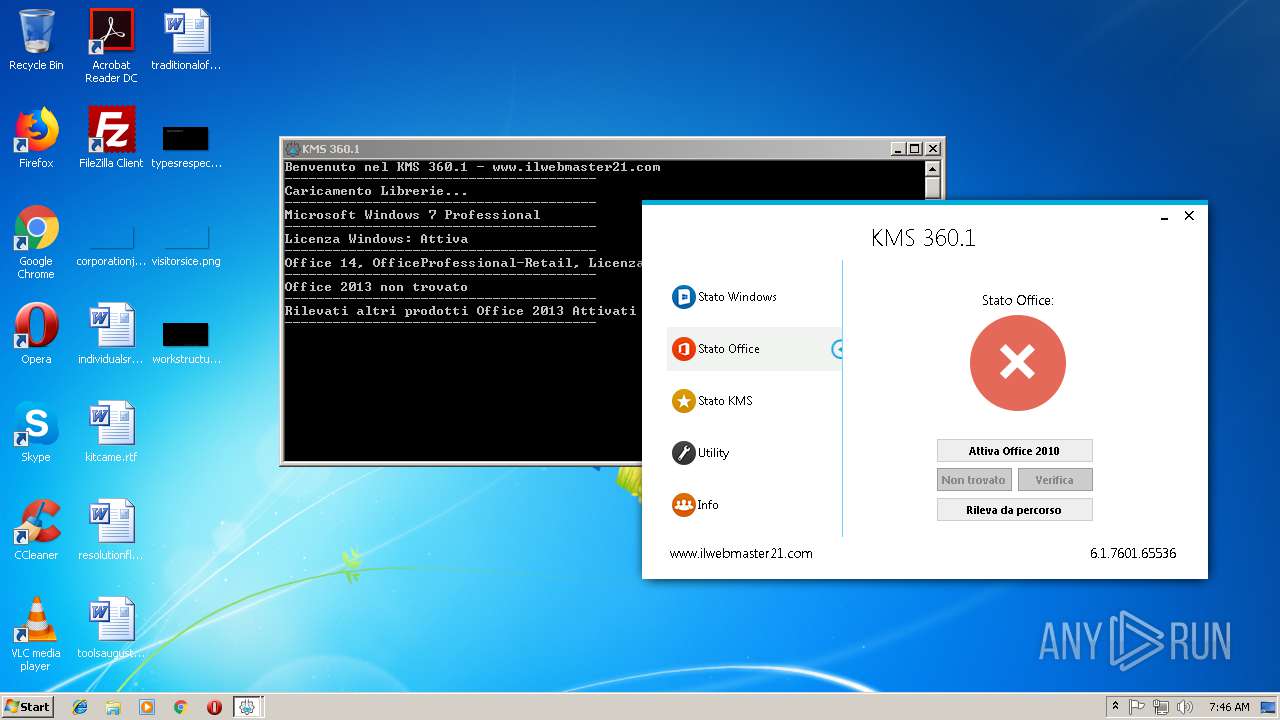Viewport: 1280px width, 720px height.
Task: Click the orange people Info icon
Action: pos(683,505)
